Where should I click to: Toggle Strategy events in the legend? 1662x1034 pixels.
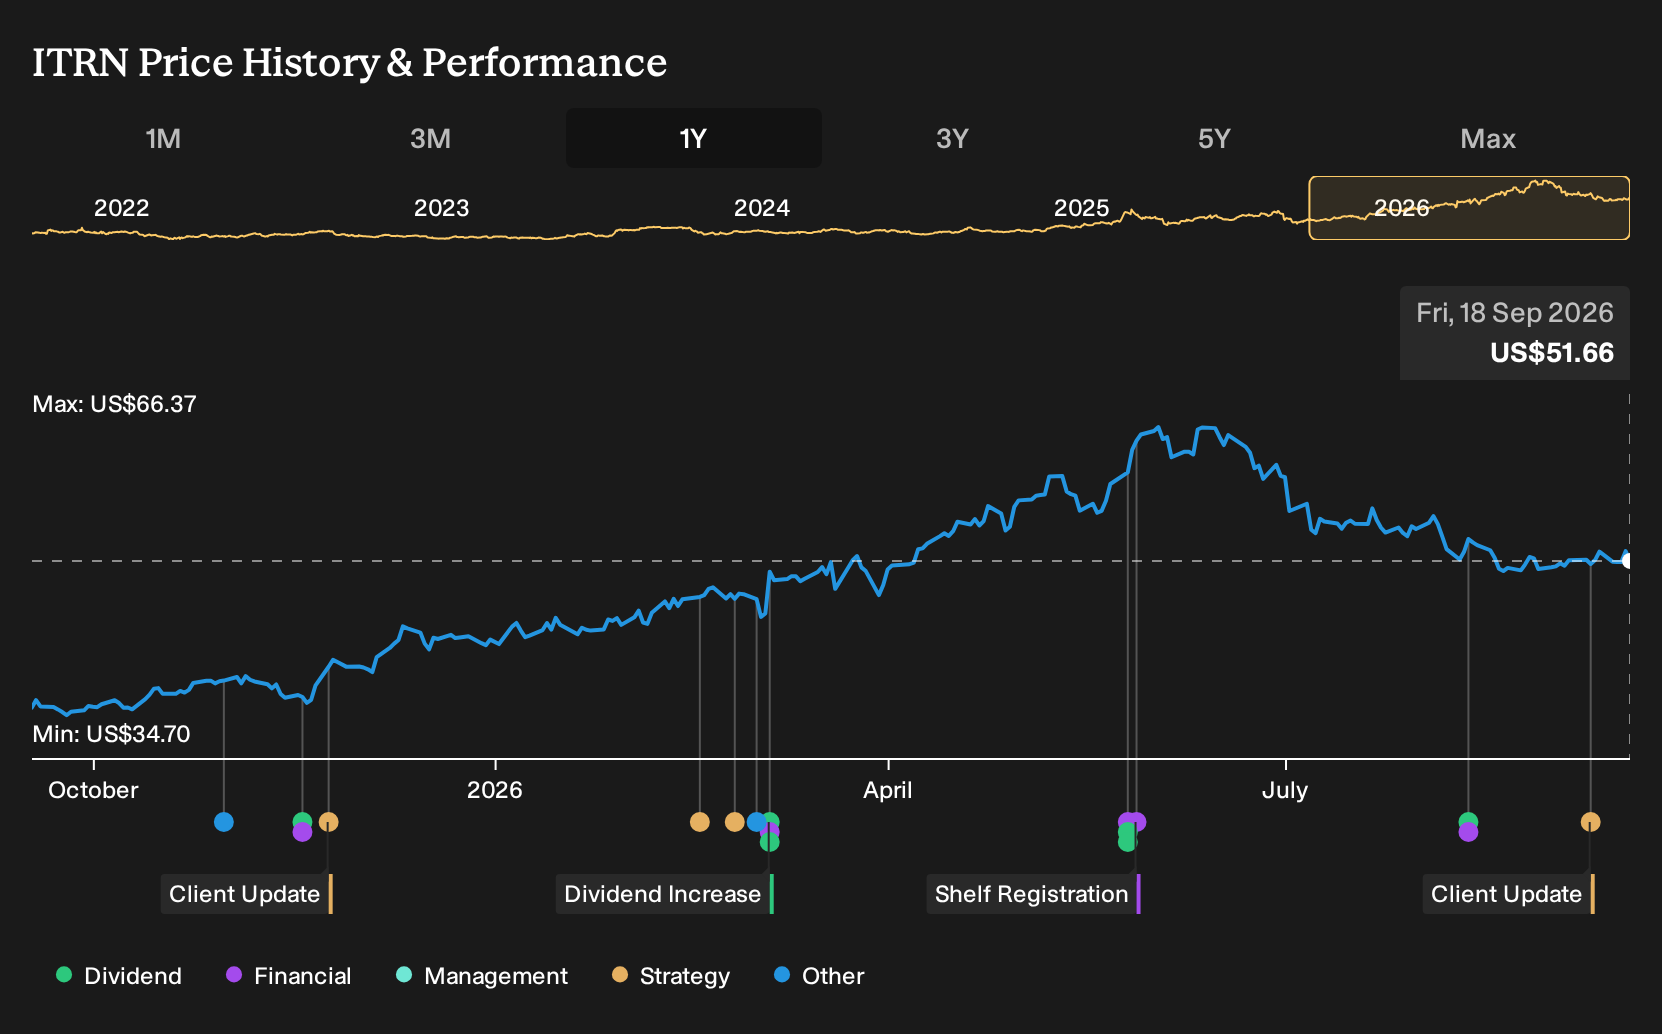(671, 976)
